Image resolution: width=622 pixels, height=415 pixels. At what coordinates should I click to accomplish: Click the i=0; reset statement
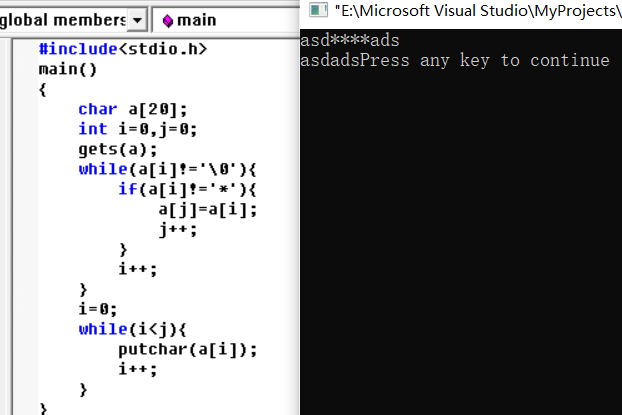click(98, 309)
